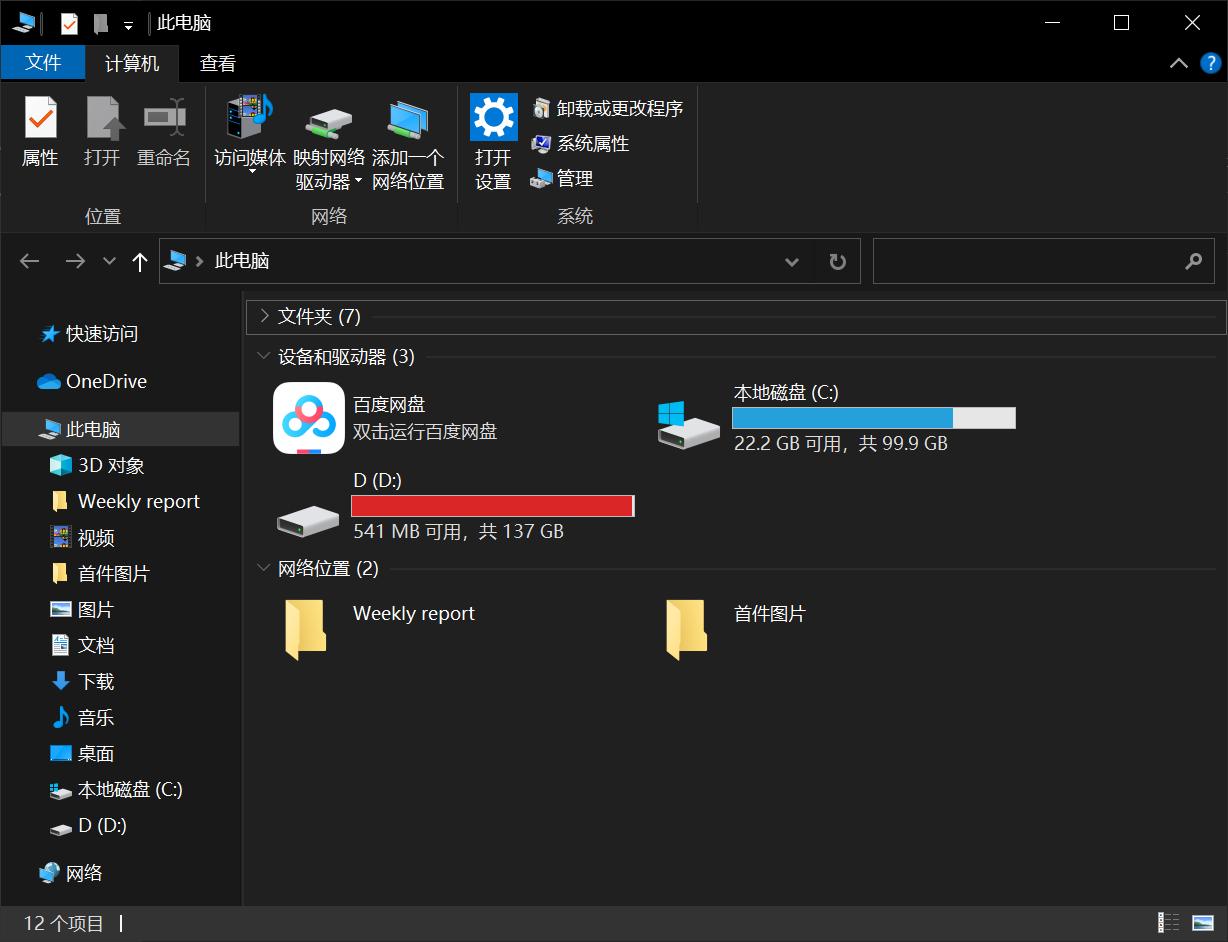
Task: Switch to the 查看 tab
Action: [x=217, y=62]
